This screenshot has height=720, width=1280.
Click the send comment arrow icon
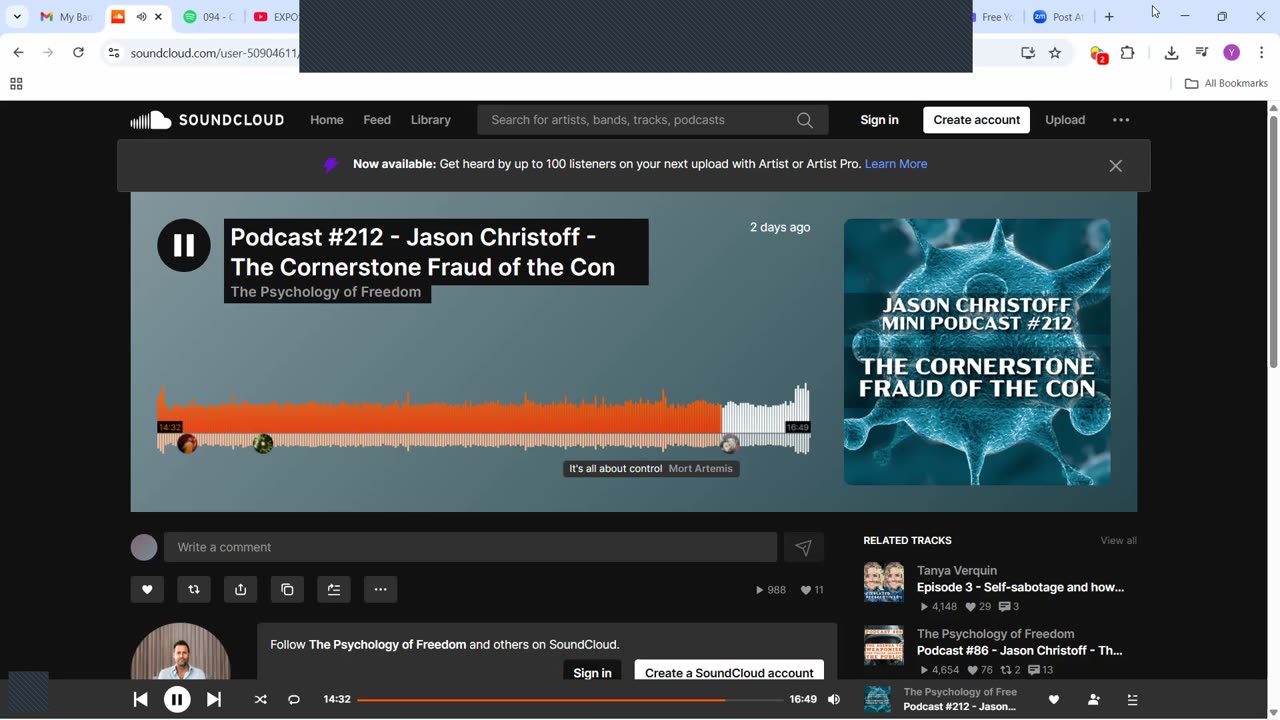point(803,547)
